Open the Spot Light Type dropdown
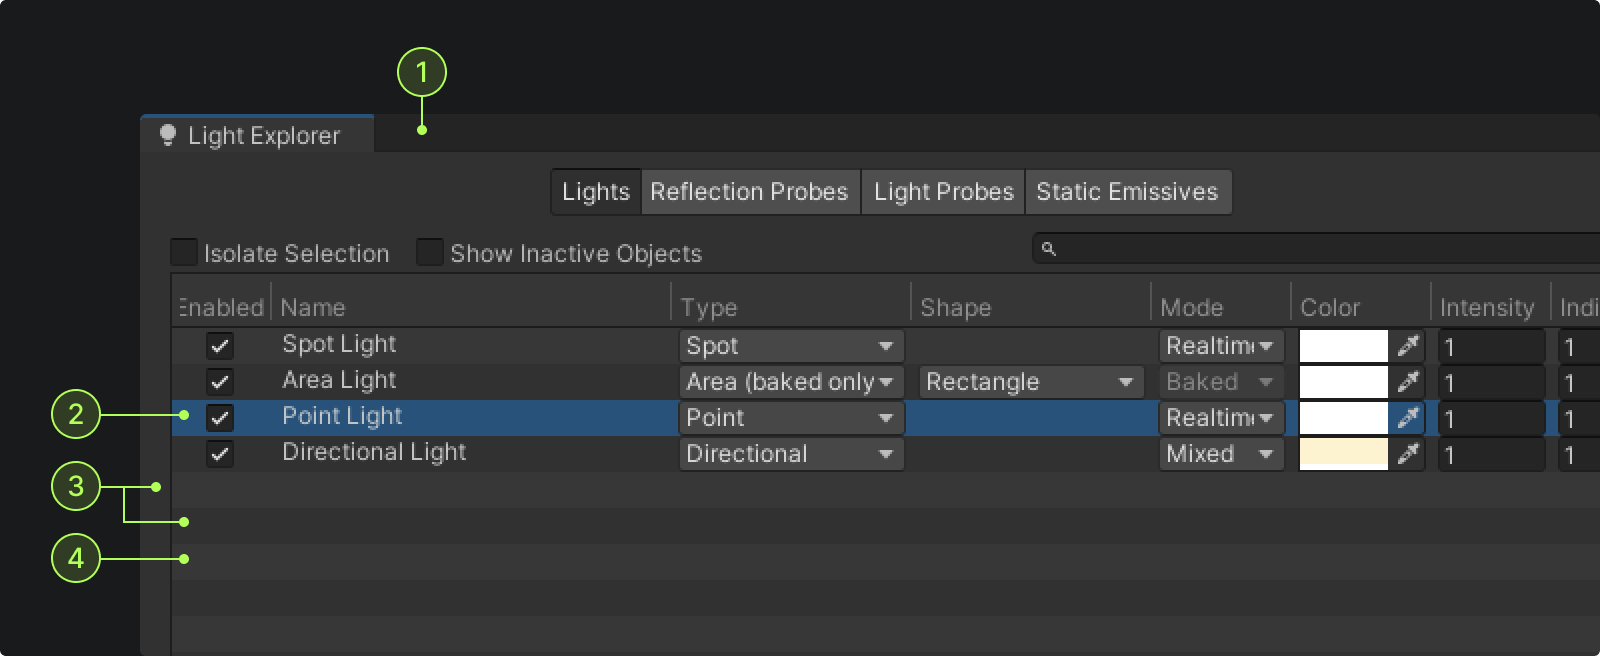 point(791,346)
